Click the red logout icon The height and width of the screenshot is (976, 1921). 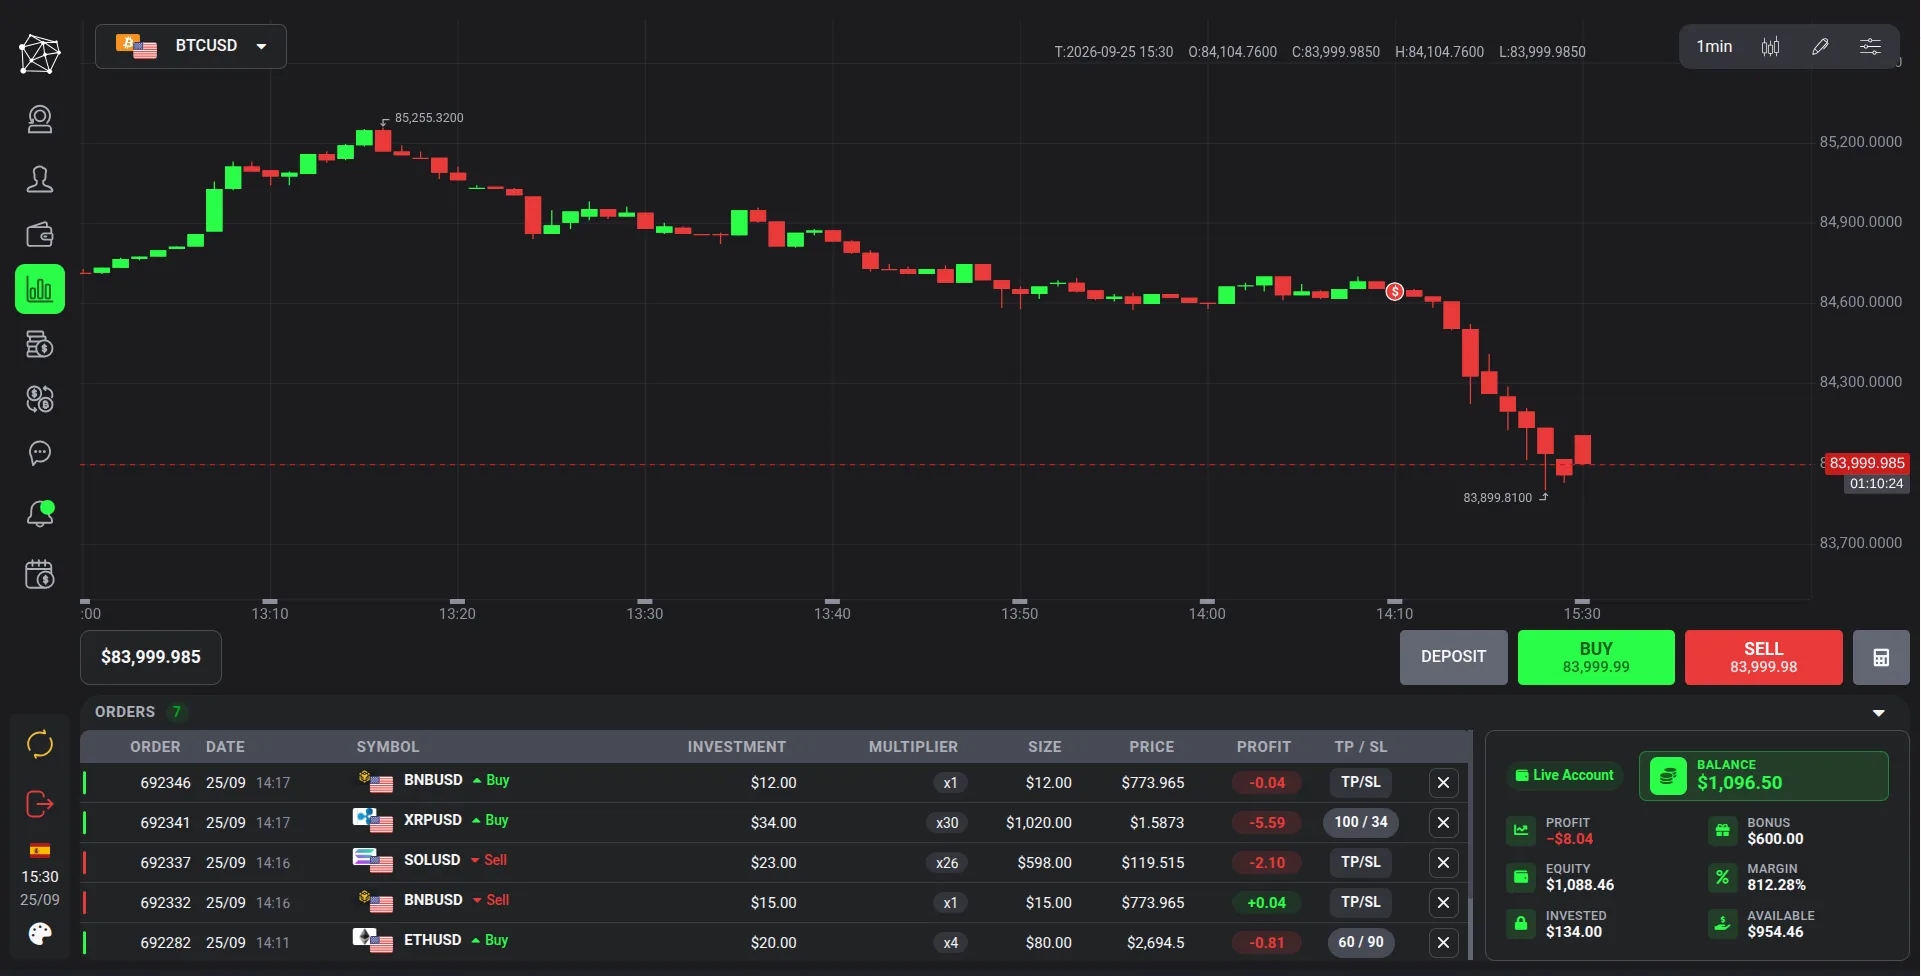[40, 804]
